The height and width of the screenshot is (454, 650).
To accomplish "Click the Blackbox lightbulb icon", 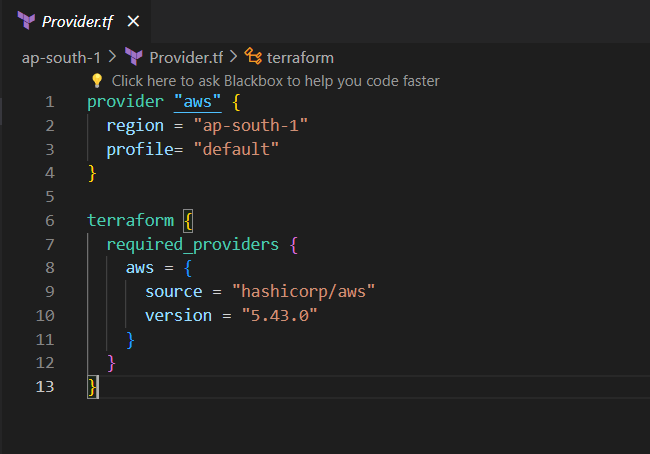I will click(97, 80).
